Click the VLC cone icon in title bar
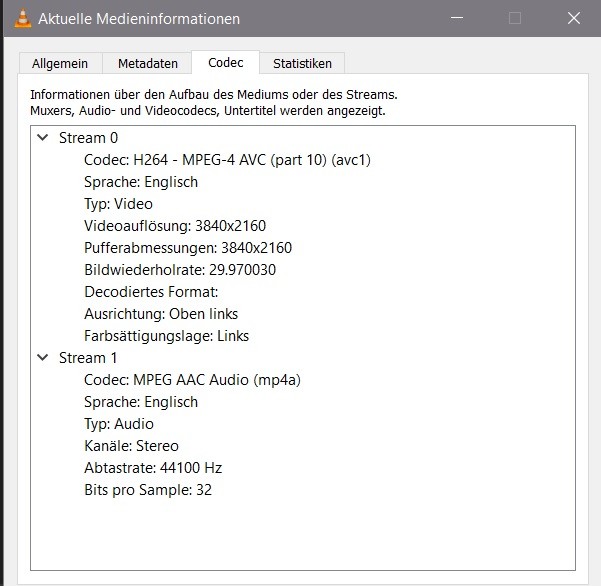The height and width of the screenshot is (586, 601). click(x=19, y=19)
